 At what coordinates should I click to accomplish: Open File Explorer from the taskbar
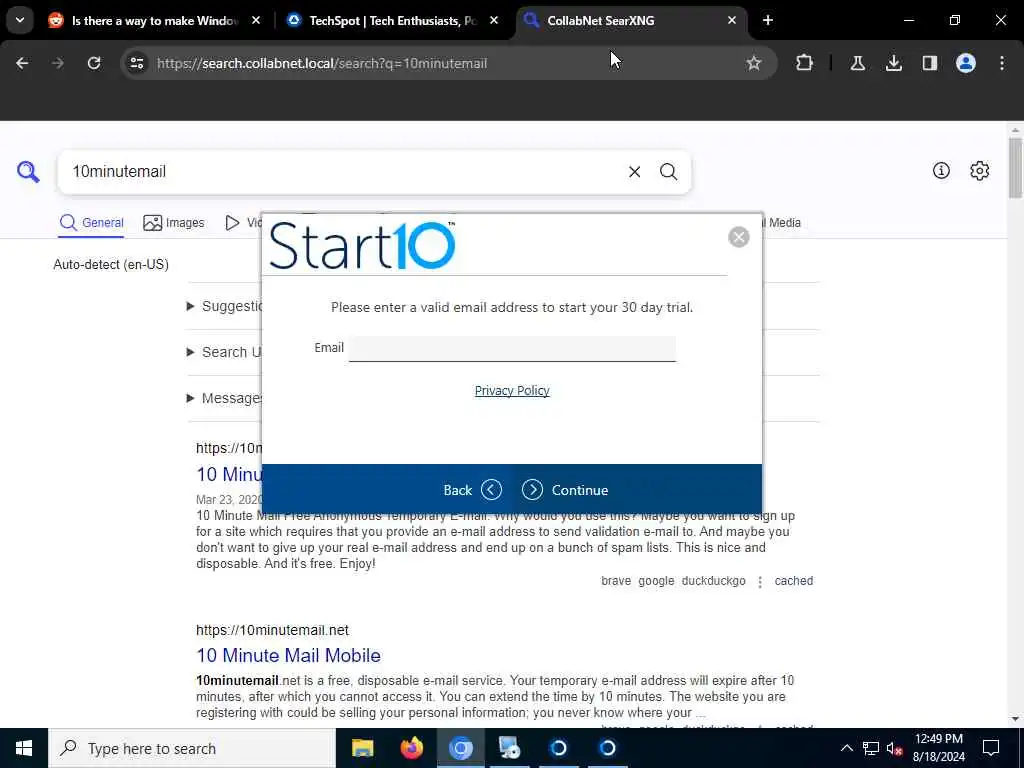pos(362,748)
